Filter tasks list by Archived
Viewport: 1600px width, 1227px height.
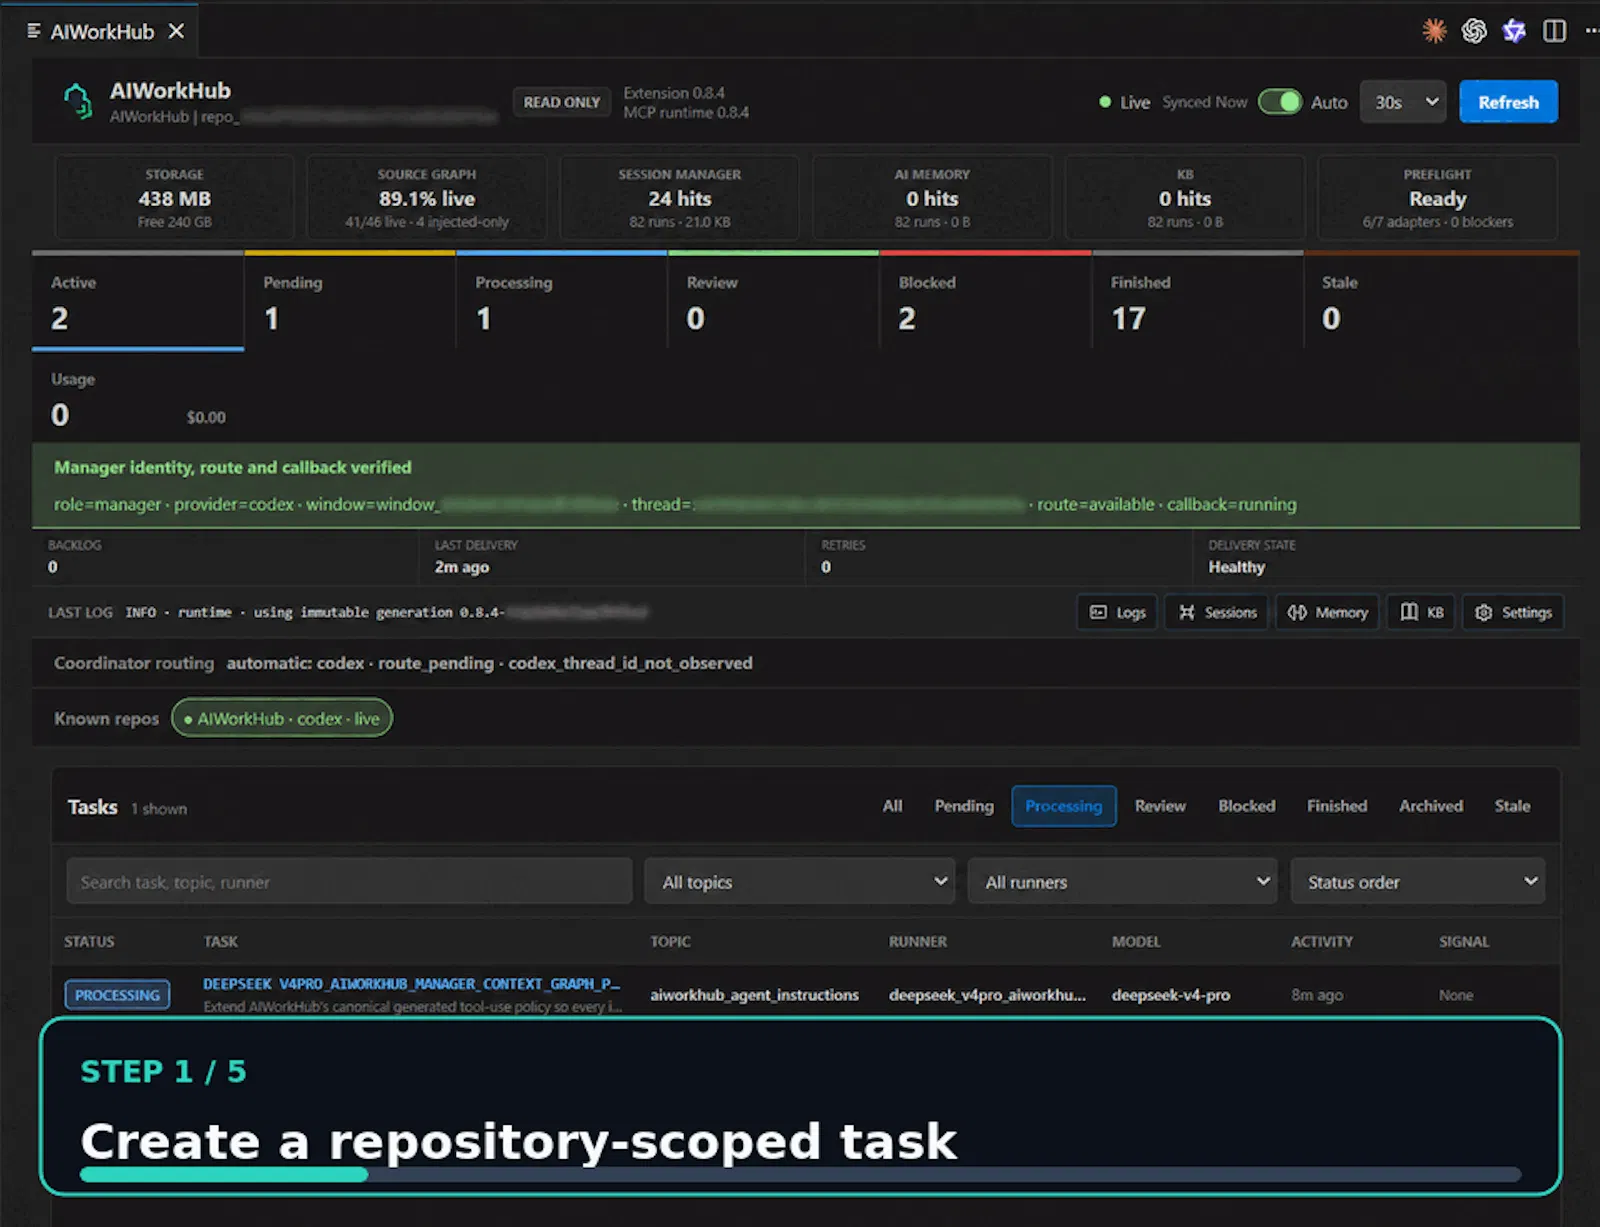(x=1430, y=806)
